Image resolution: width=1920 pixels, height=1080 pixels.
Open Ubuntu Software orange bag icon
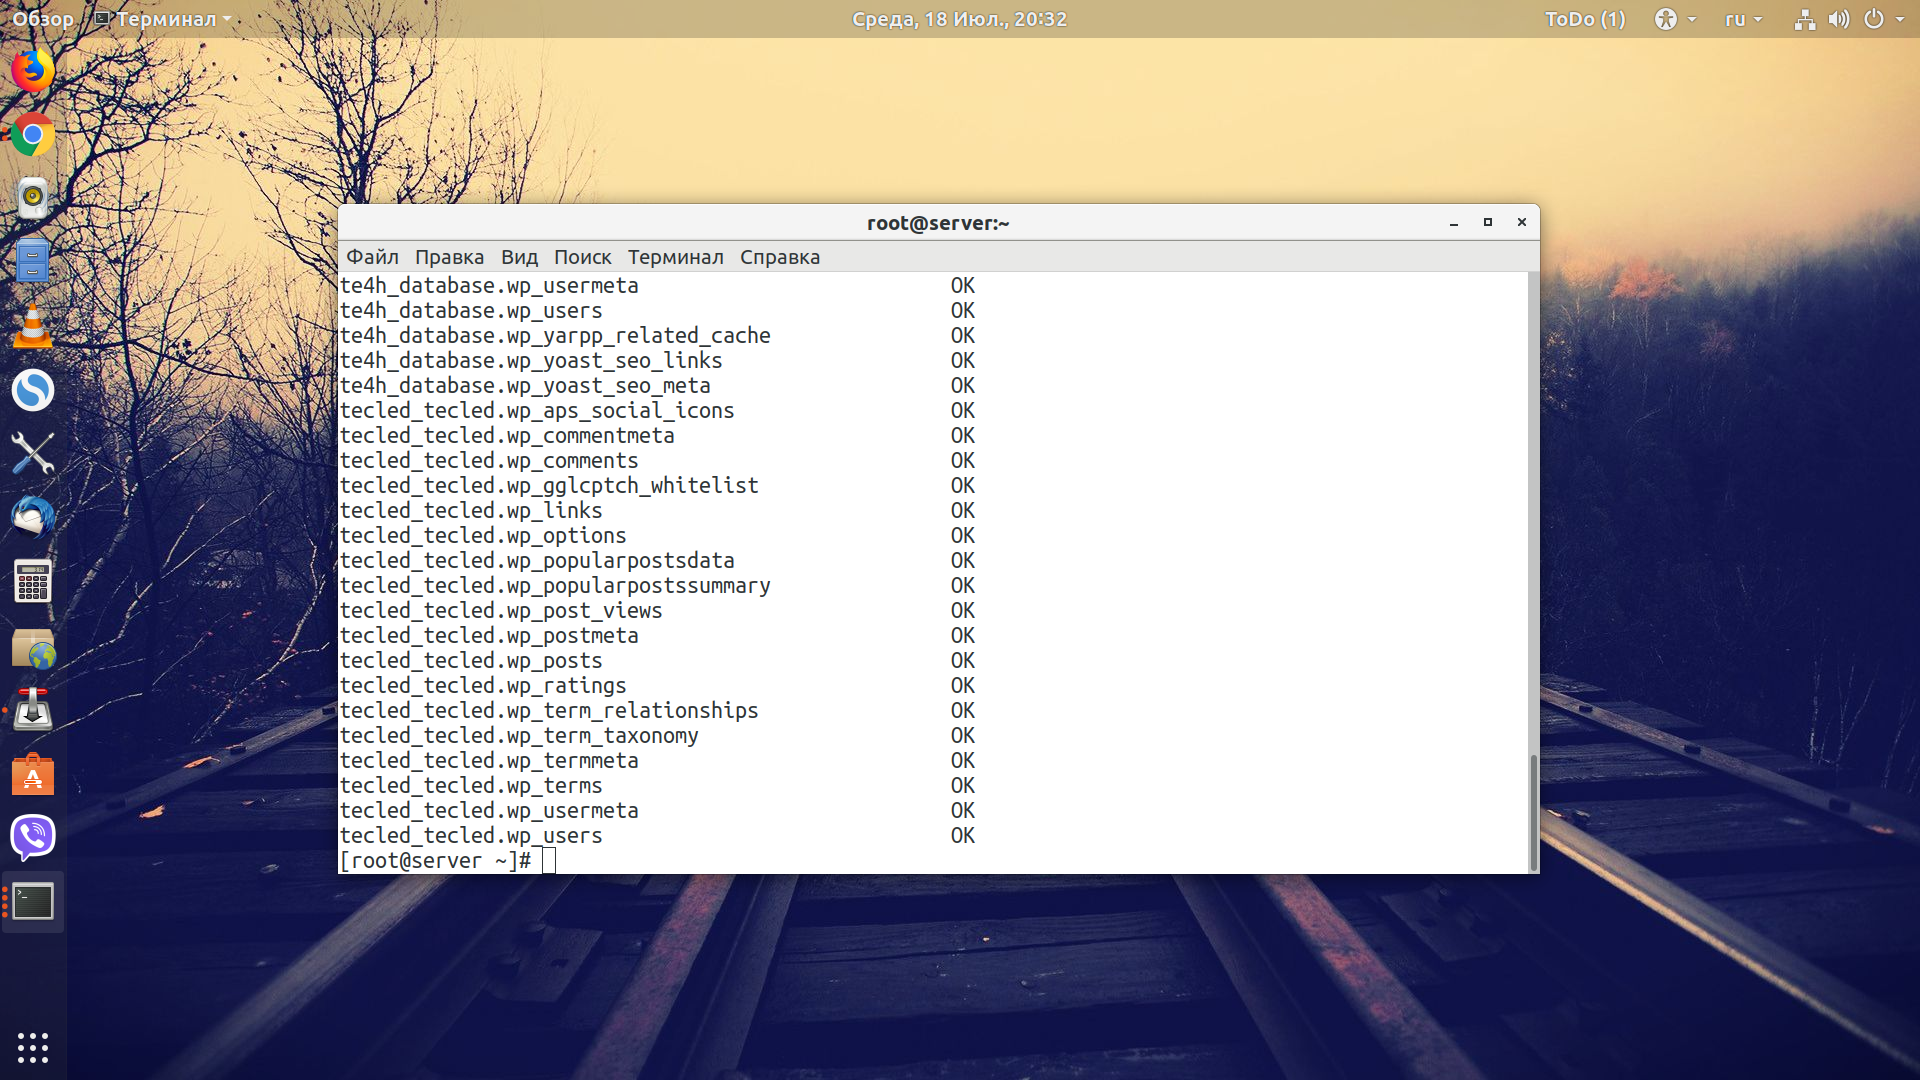click(33, 774)
